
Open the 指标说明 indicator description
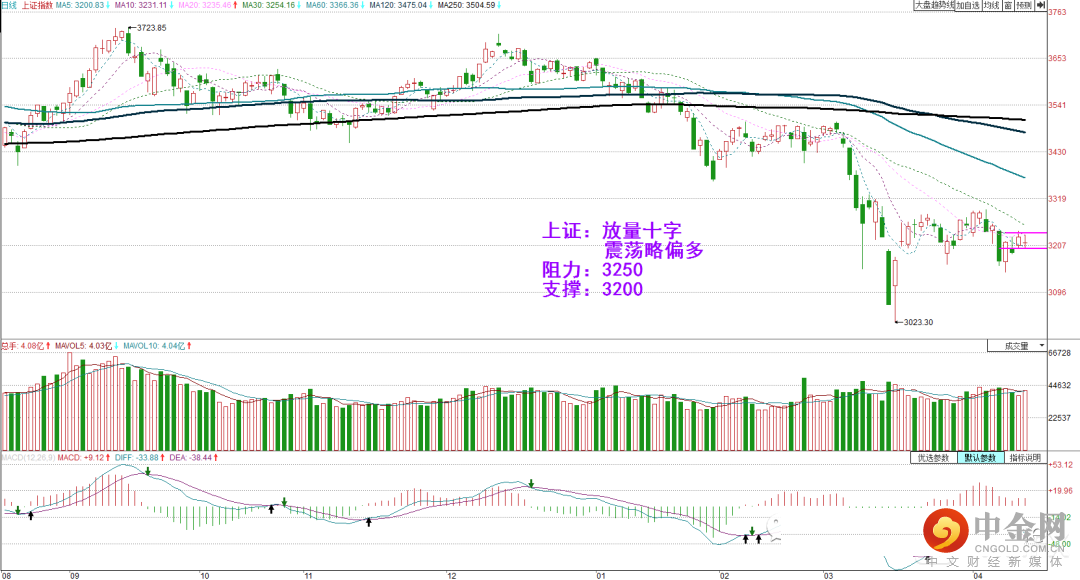[1025, 458]
